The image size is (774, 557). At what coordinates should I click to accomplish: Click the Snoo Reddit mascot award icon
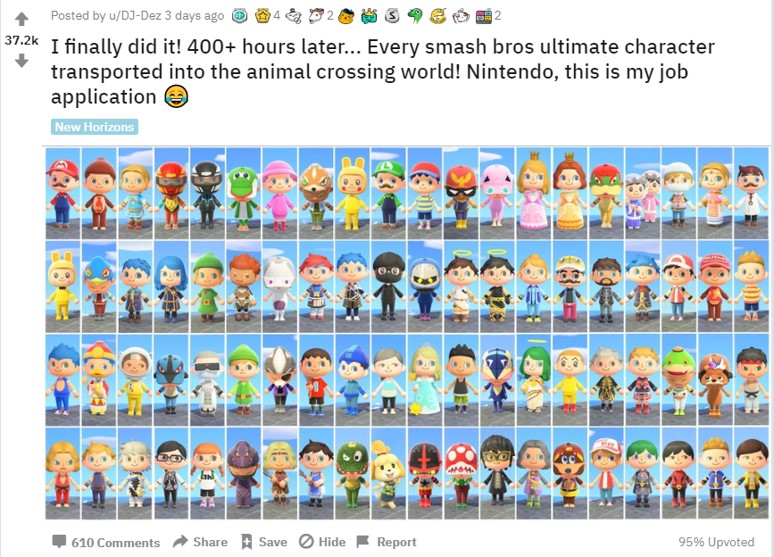461,16
